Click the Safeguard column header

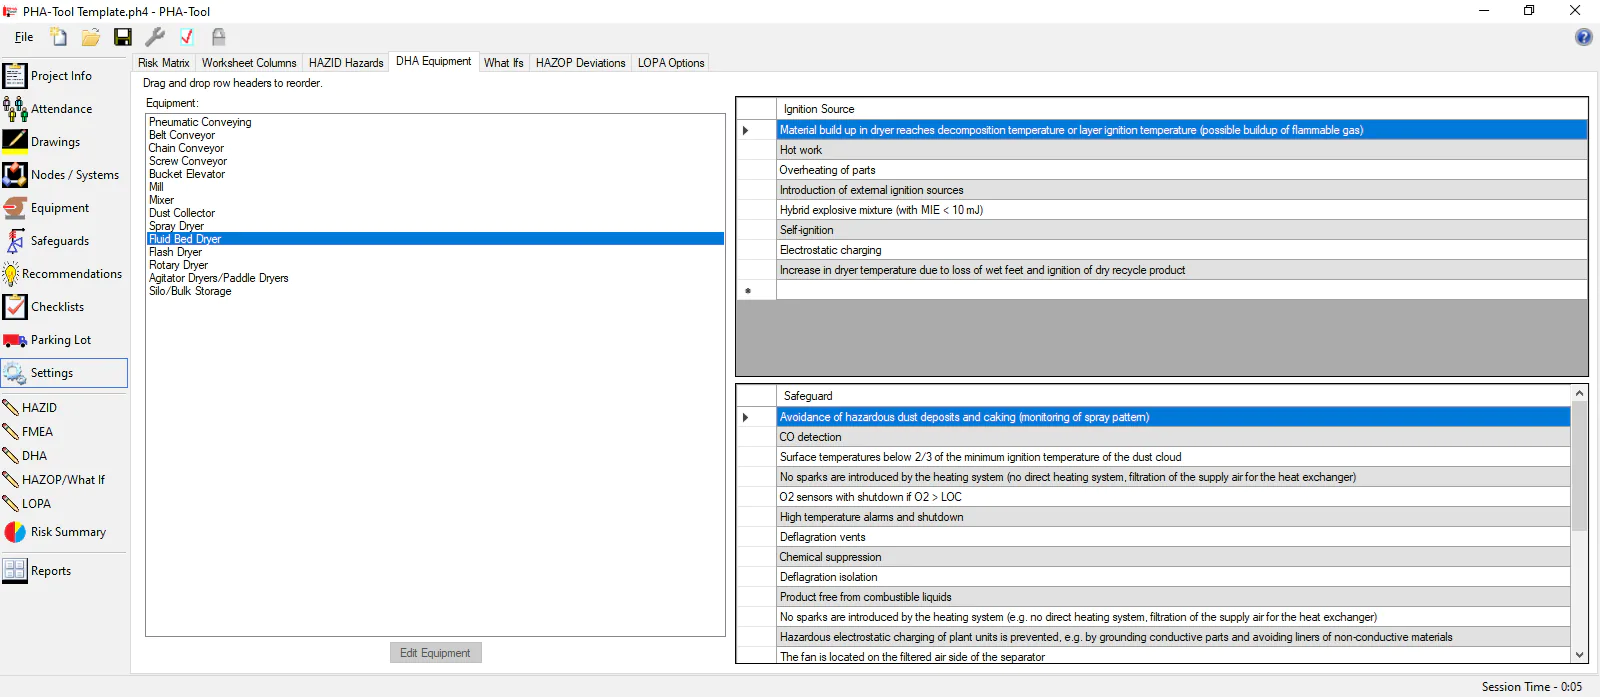1173,396
